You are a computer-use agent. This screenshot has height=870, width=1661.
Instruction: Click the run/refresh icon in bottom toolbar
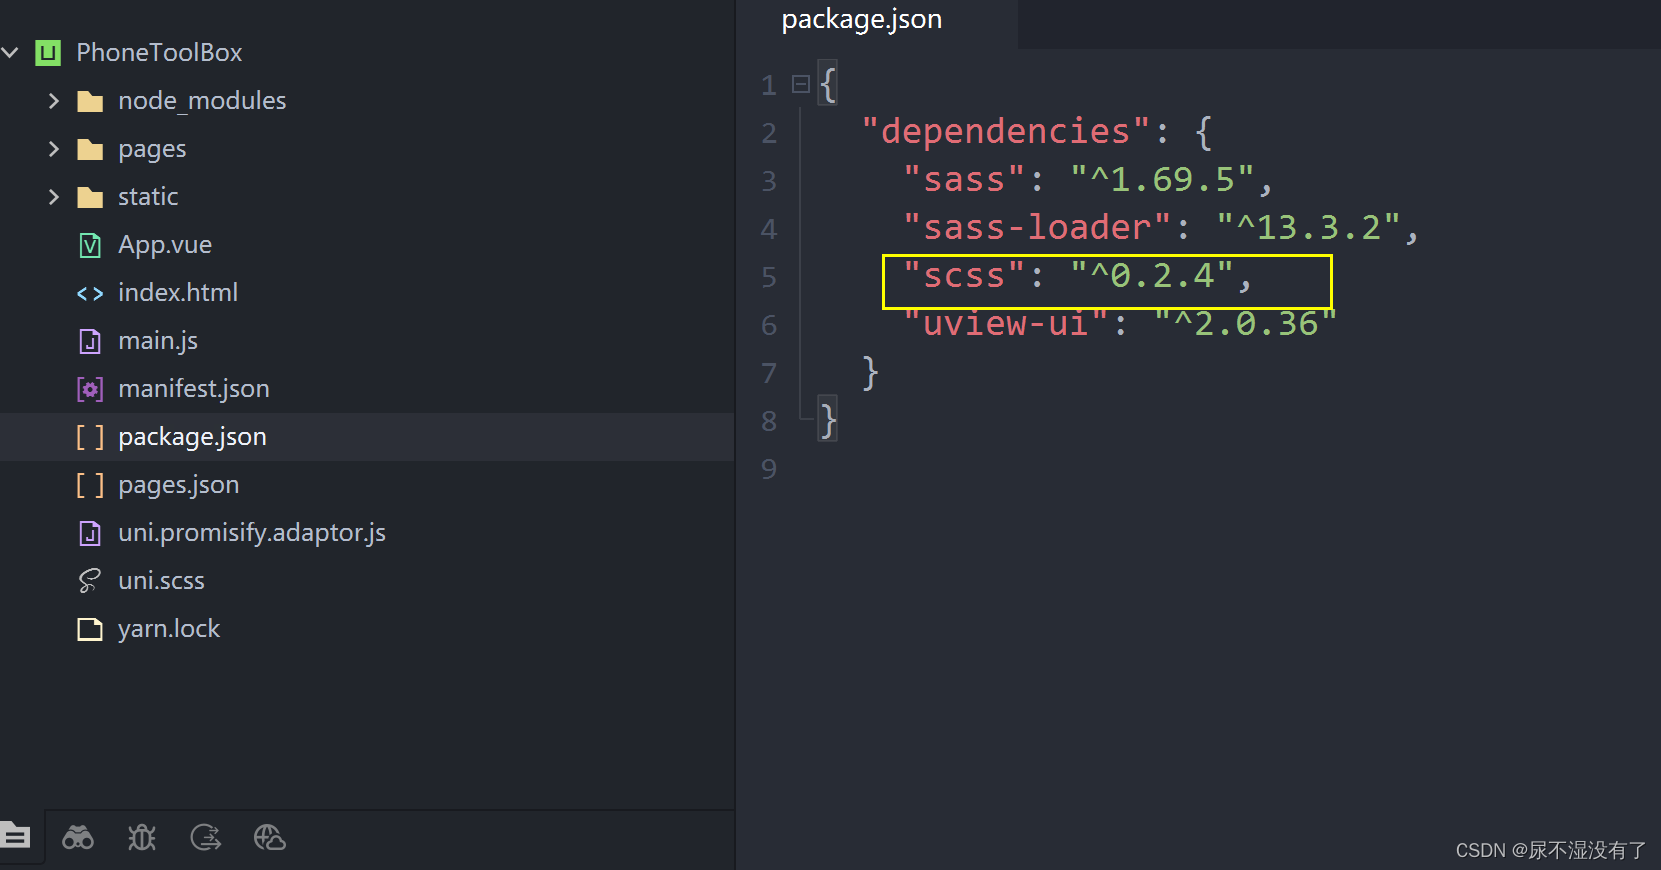click(206, 837)
